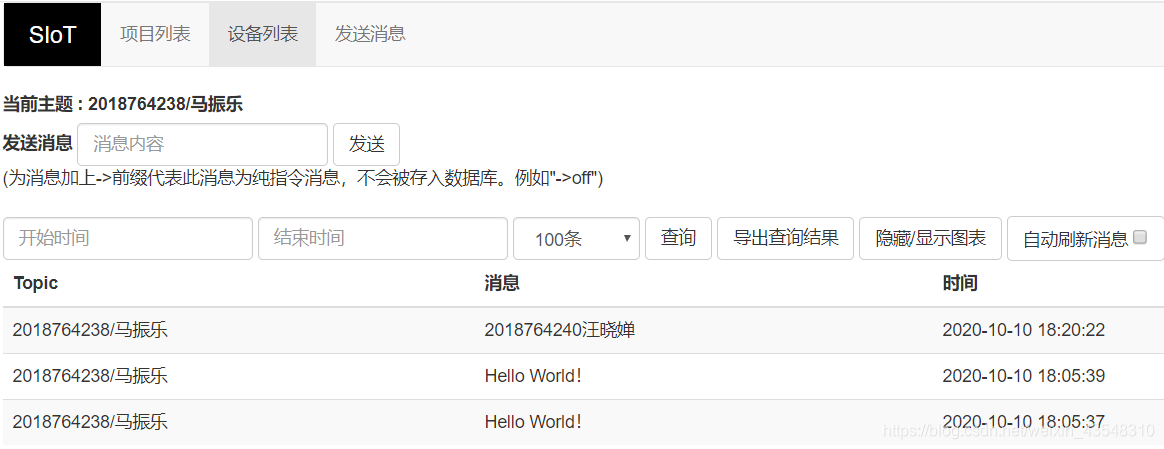Select timestamp 2020-10-10 18:05:39

click(1024, 376)
